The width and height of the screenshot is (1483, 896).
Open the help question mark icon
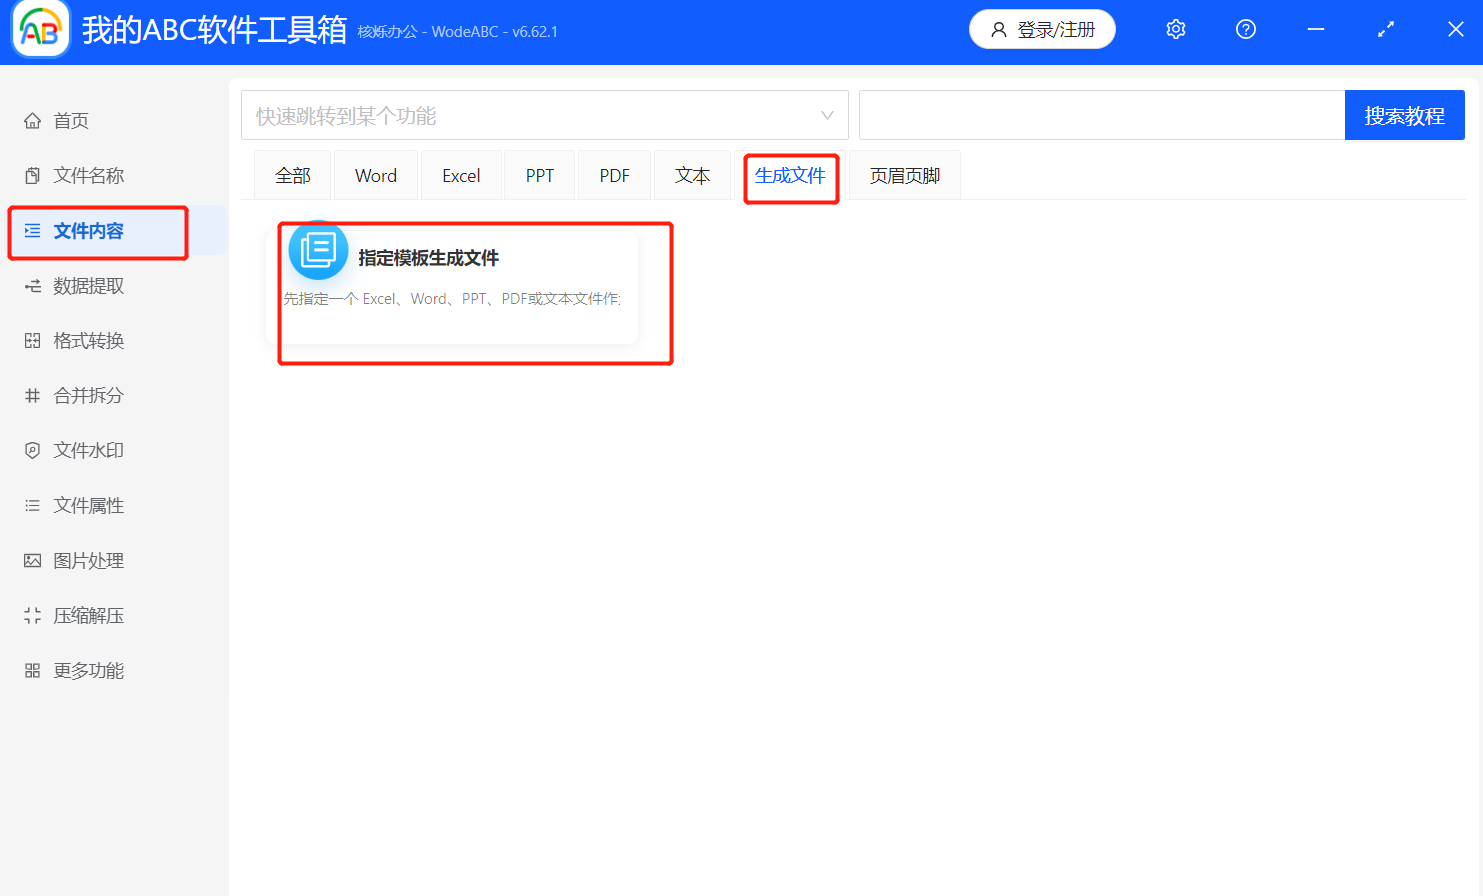tap(1245, 29)
